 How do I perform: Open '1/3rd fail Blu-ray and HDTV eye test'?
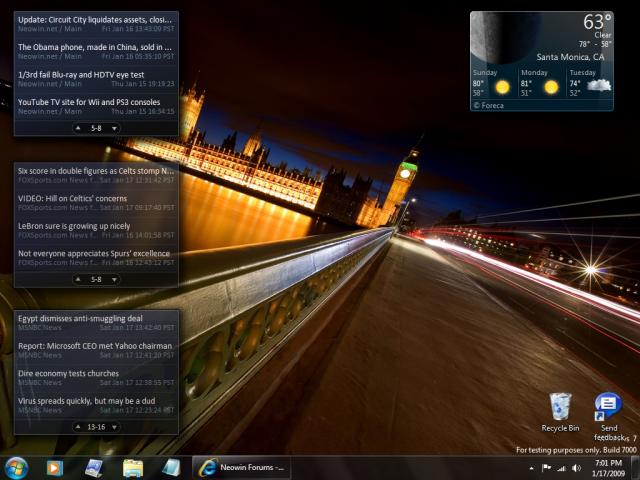pos(81,75)
